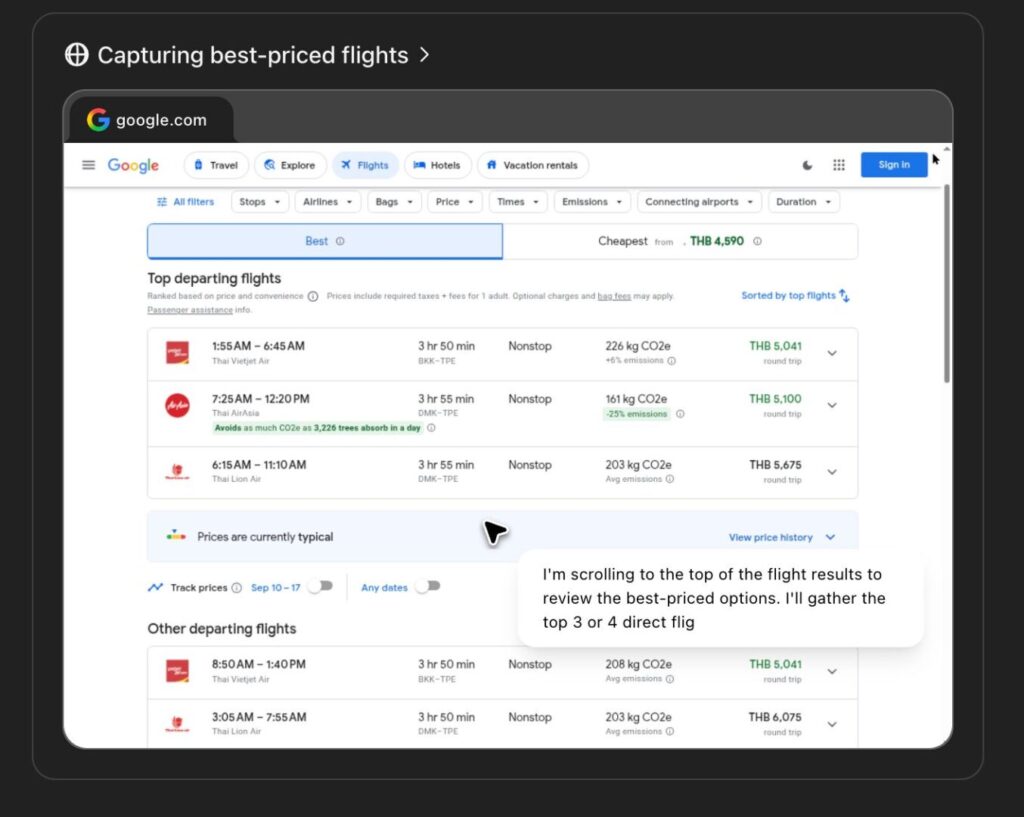
Task: Click info icon after 3,226 trees absorb text
Action: pyautogui.click(x=431, y=428)
